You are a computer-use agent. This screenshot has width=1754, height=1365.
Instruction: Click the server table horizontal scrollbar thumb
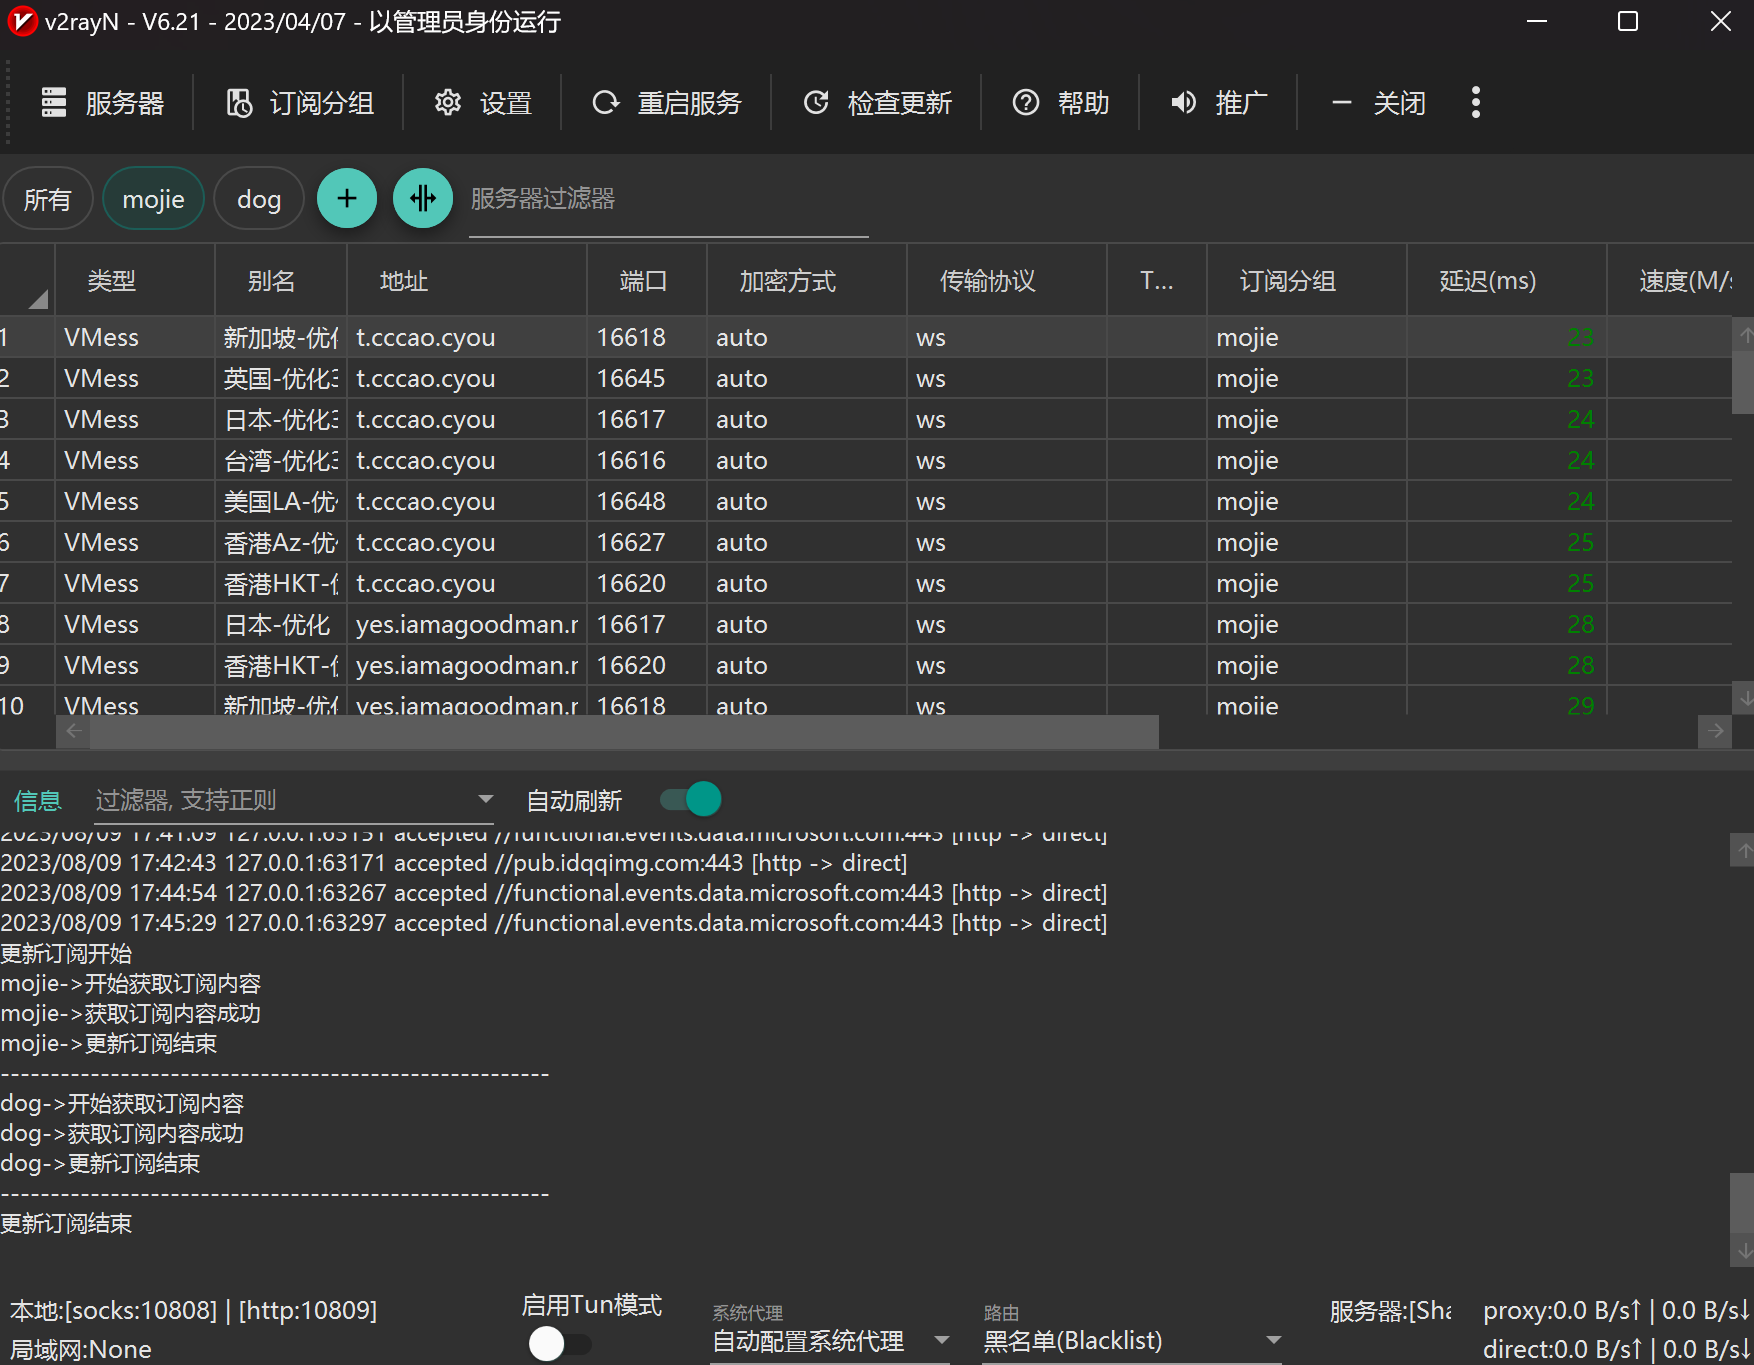[x=624, y=731]
